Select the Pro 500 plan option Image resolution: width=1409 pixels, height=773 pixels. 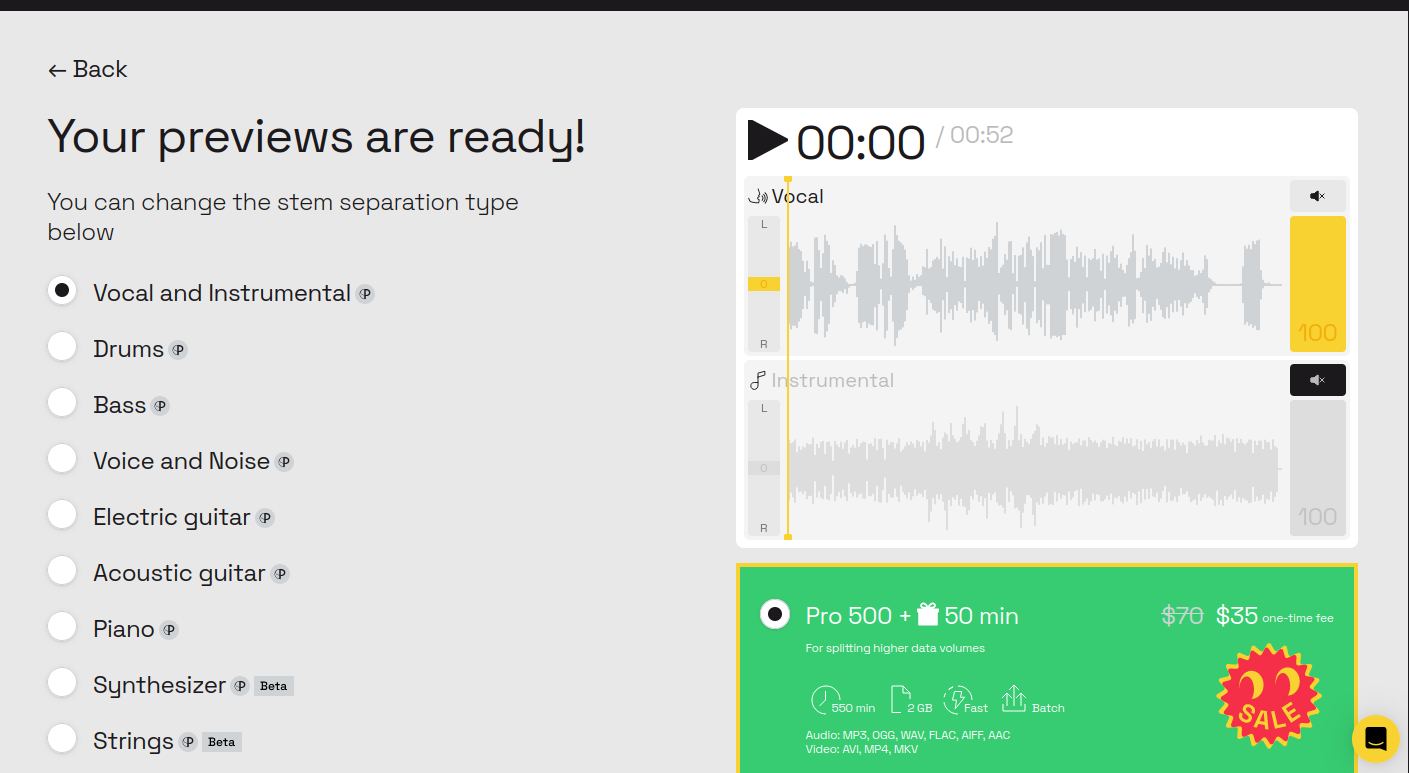[775, 614]
